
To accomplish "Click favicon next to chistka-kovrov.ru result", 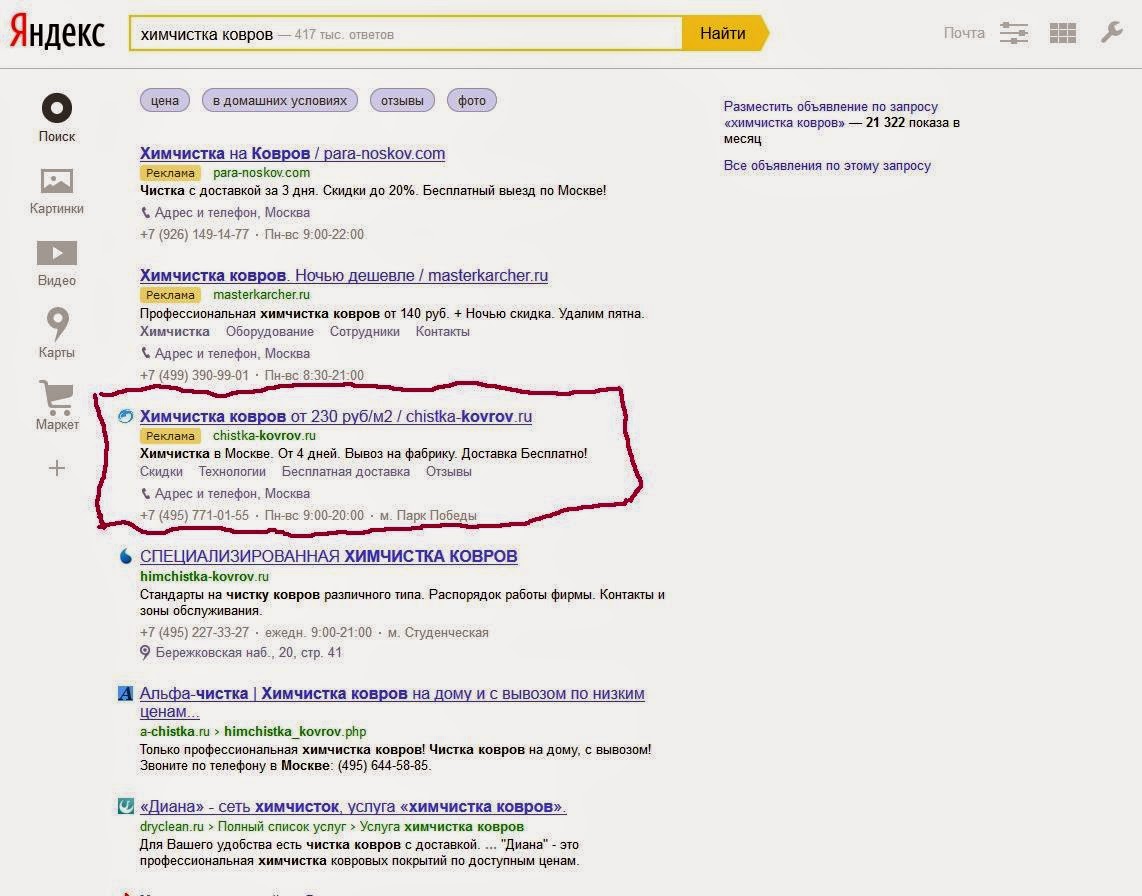I will [125, 416].
